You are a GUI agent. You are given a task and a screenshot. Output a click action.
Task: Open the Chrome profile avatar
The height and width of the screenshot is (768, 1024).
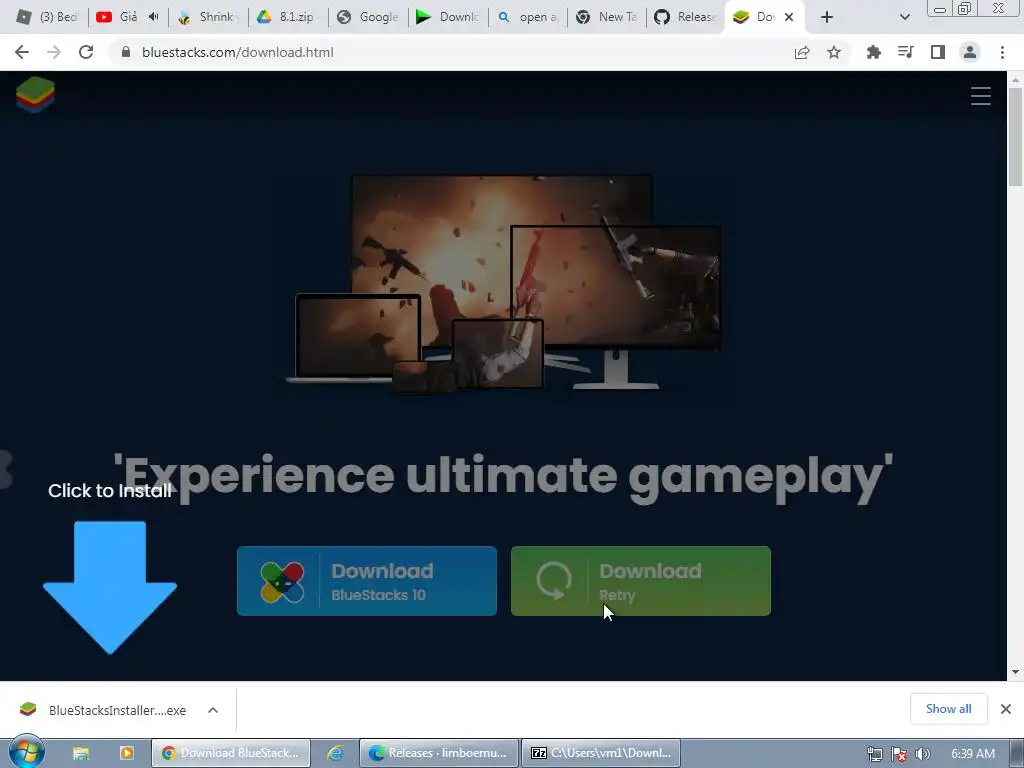click(x=970, y=52)
